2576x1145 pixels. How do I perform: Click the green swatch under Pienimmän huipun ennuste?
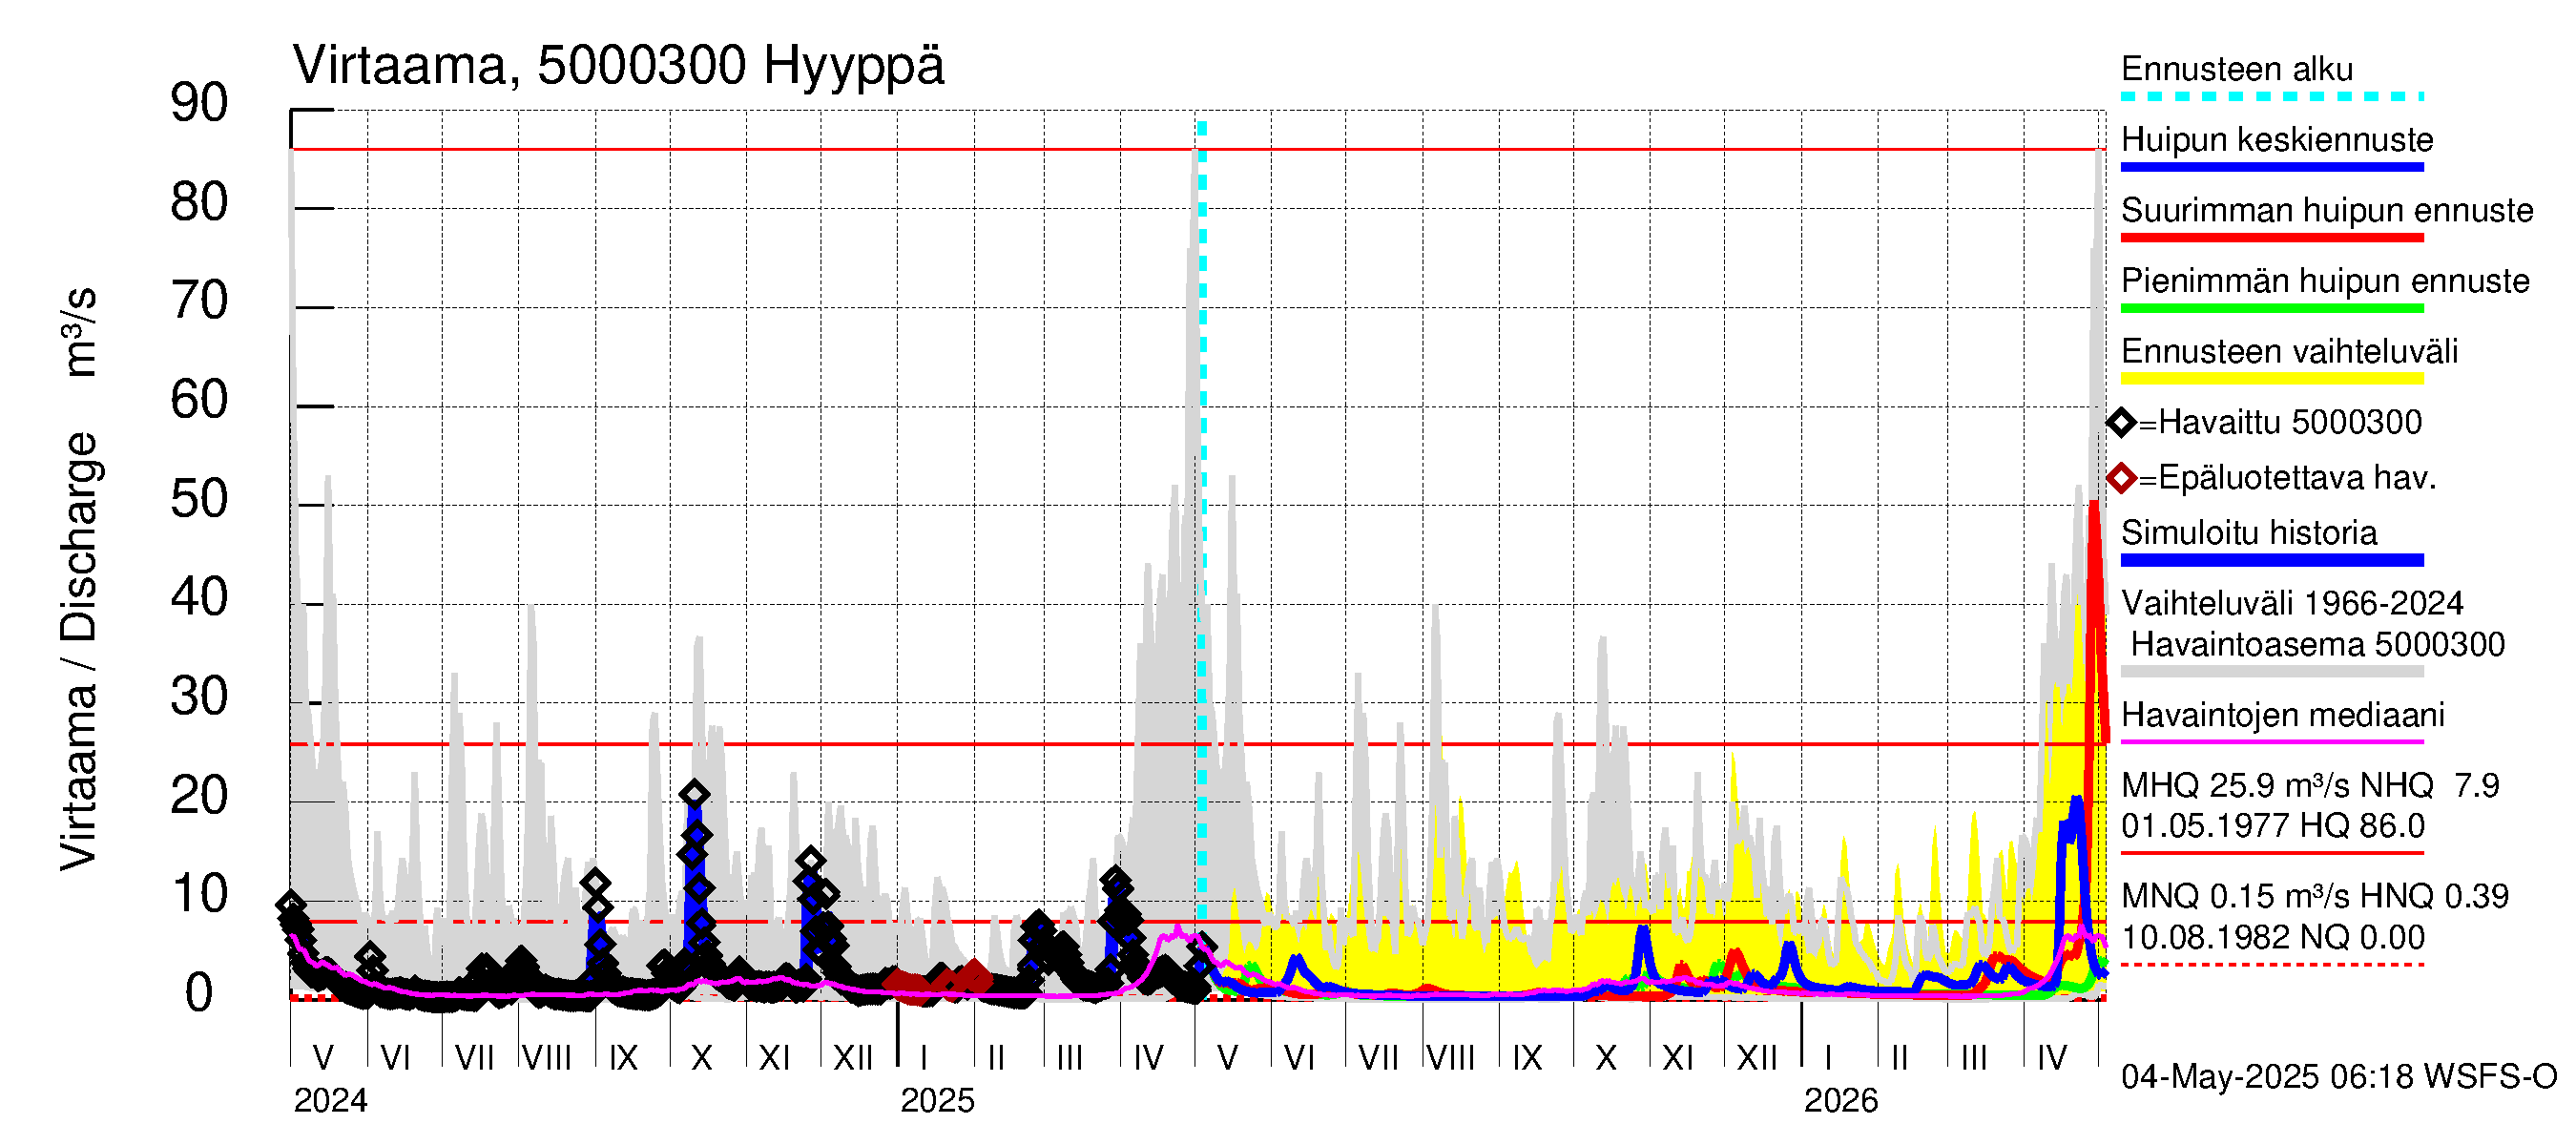click(2272, 309)
